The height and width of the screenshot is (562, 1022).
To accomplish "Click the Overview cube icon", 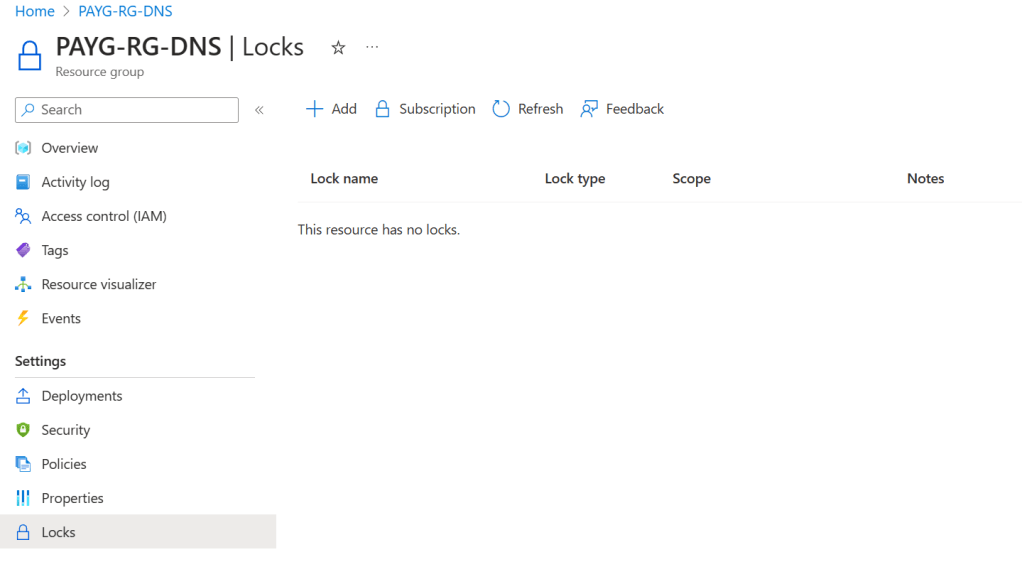I will 23,148.
